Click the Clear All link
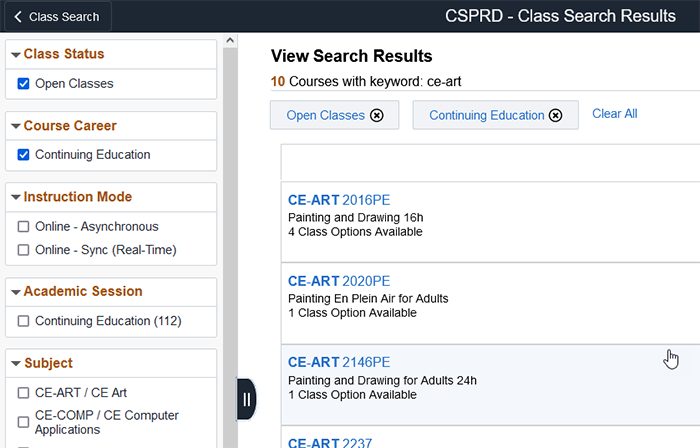Screen dimensions: 700x448 pos(614,114)
